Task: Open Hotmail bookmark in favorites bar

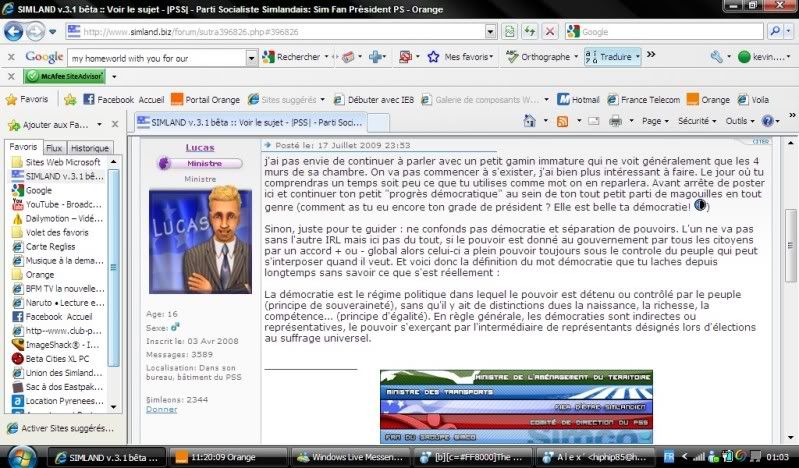Action: click(578, 100)
